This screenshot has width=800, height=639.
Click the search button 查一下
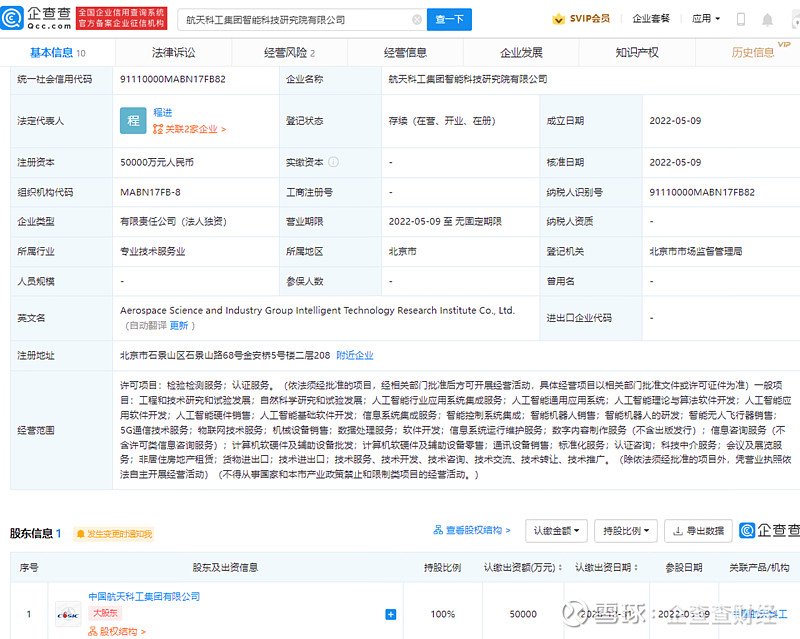tap(449, 19)
